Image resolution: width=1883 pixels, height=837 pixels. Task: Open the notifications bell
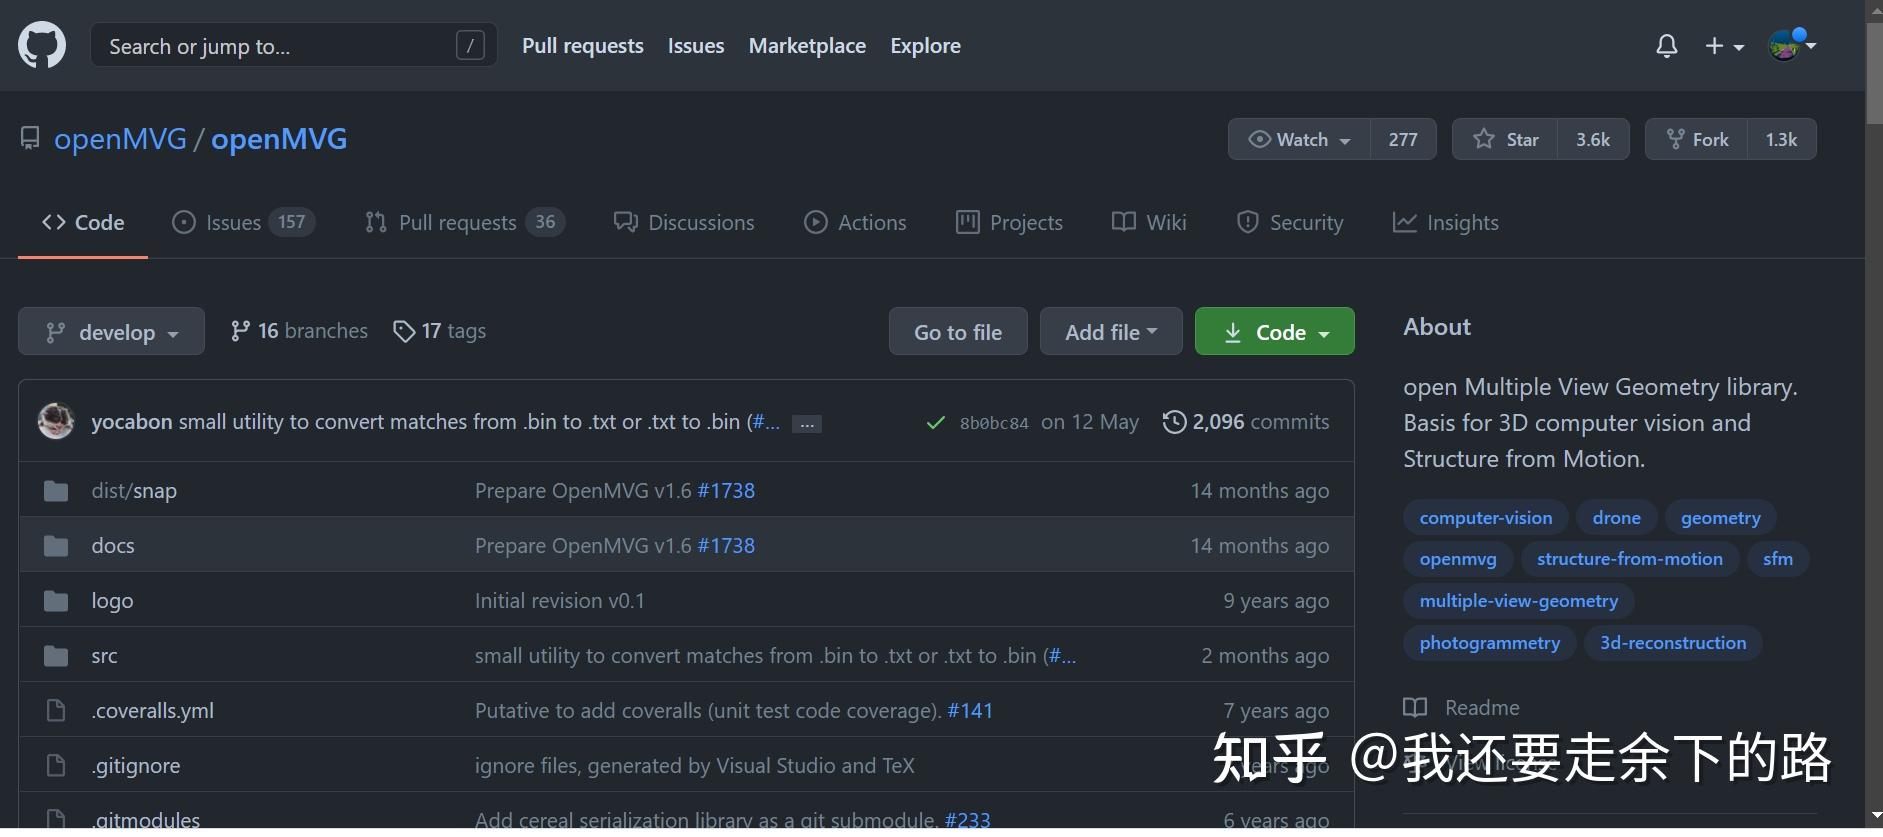point(1666,46)
